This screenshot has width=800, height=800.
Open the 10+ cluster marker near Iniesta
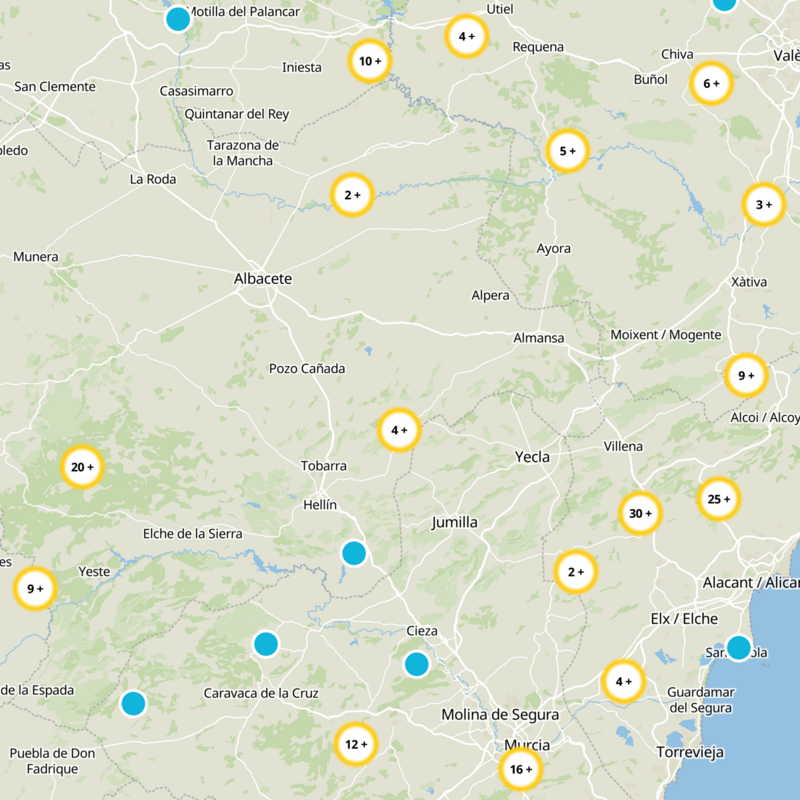pos(370,61)
